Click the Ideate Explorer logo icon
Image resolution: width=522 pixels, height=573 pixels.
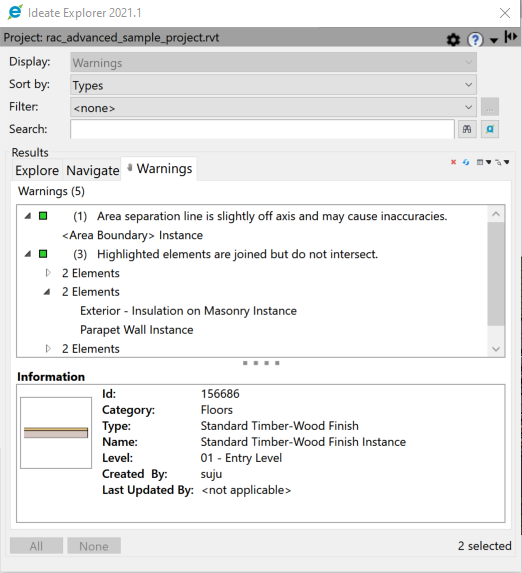(x=15, y=12)
